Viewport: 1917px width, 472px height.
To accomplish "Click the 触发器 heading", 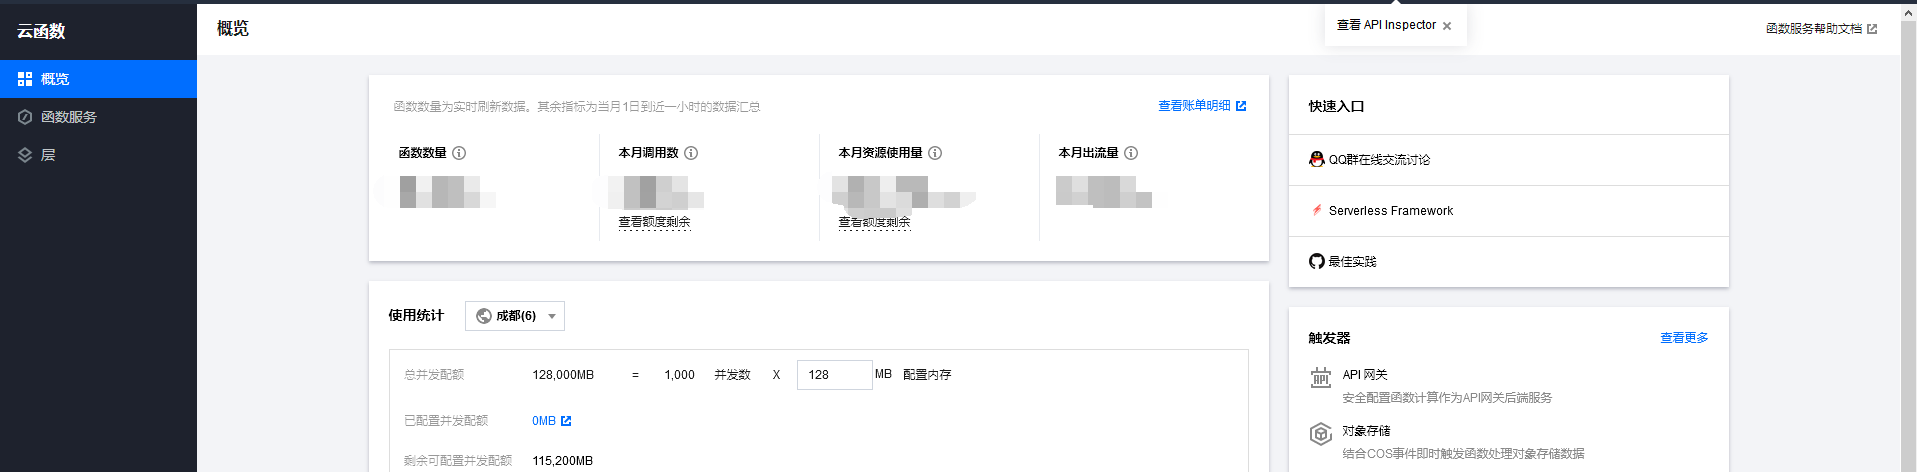I will [1329, 338].
